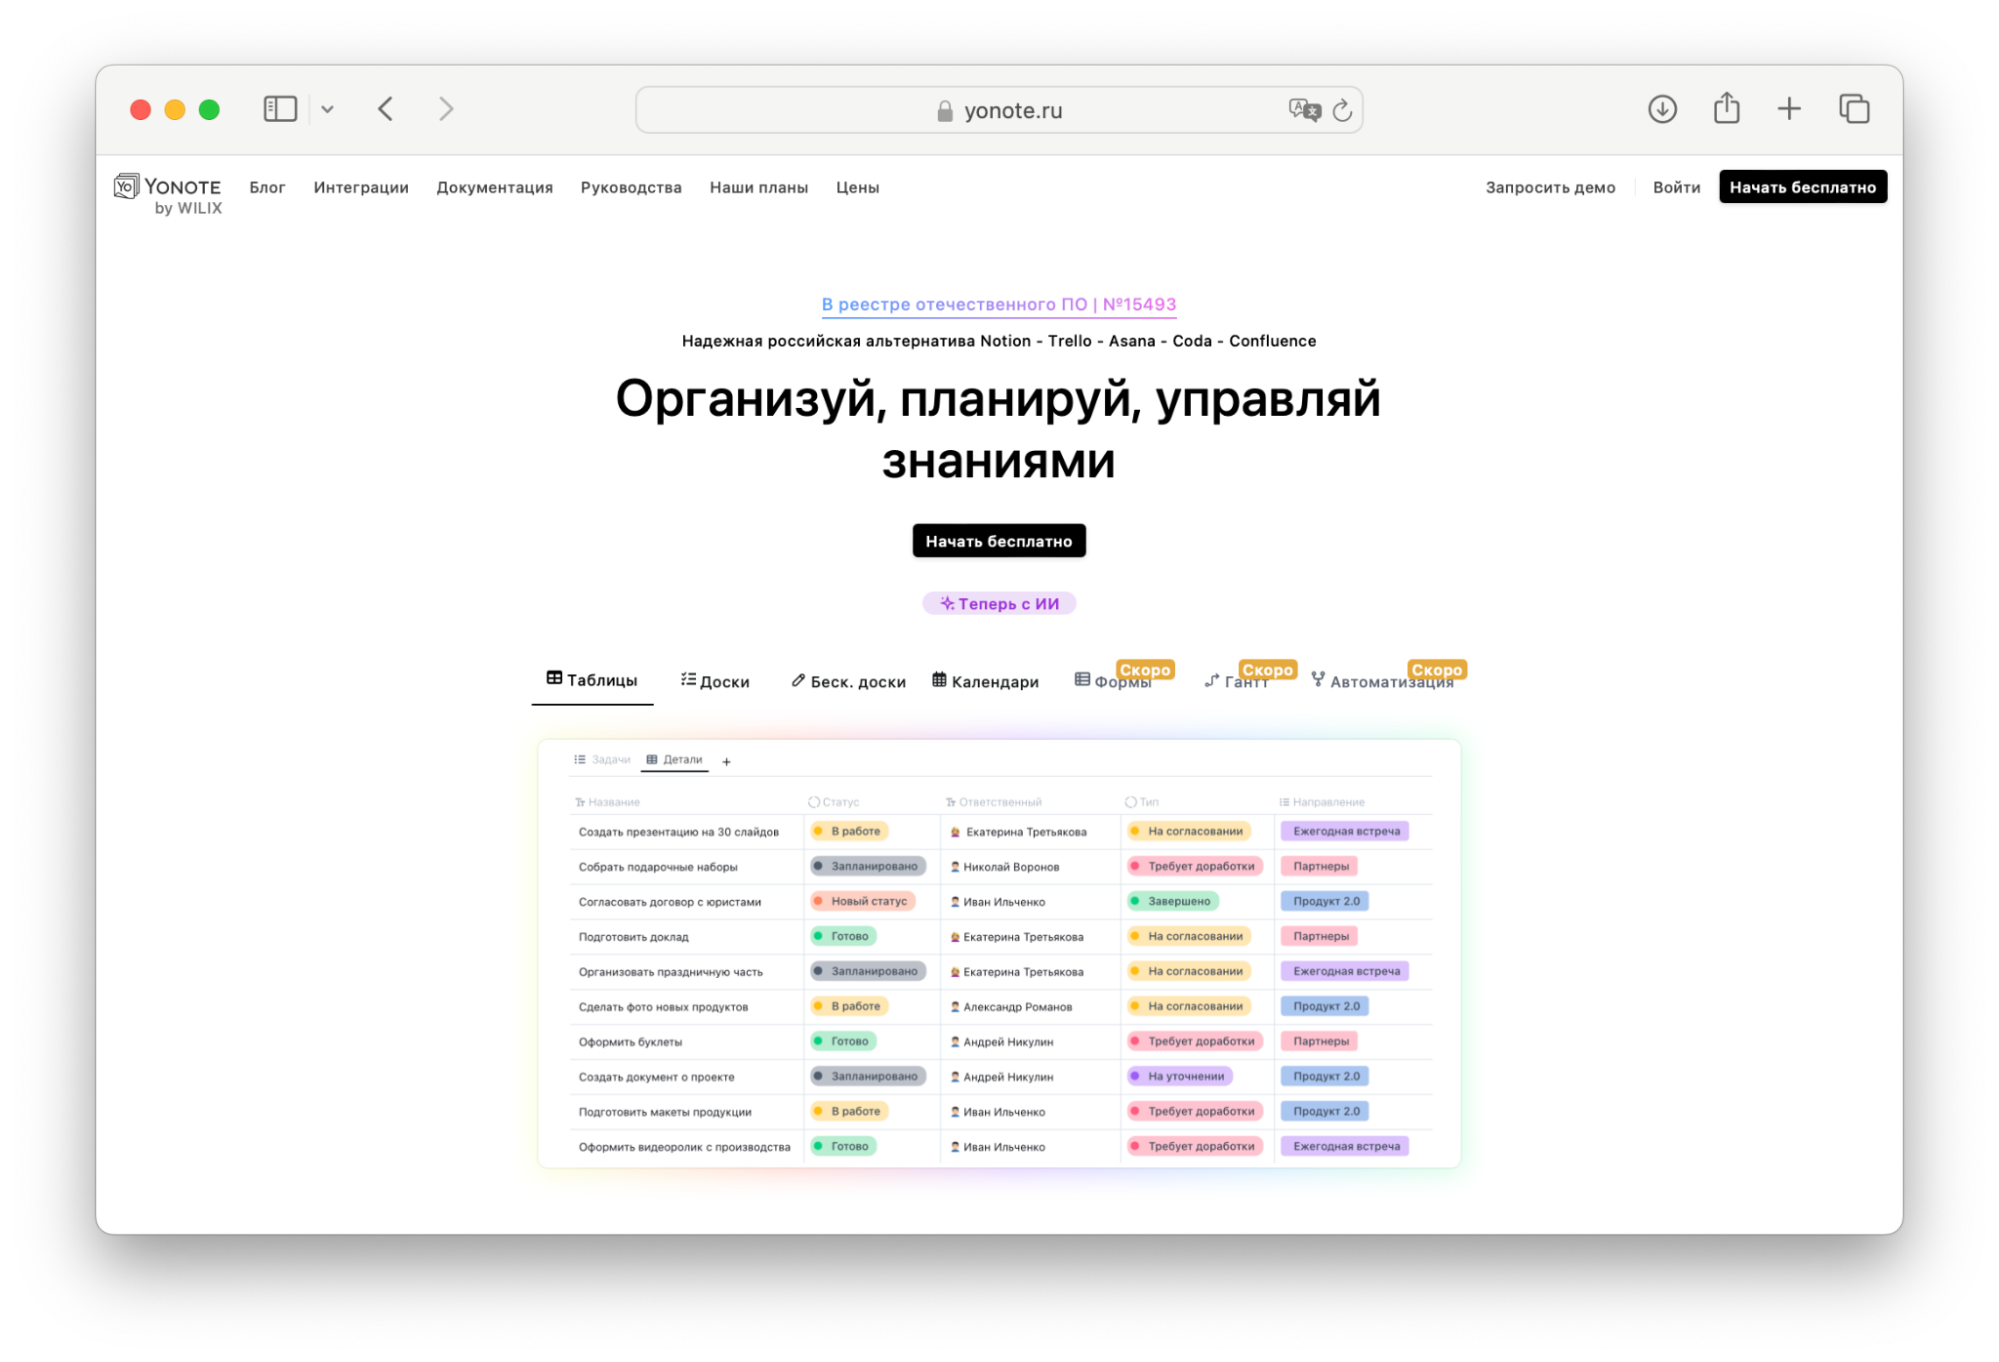This screenshot has height=1362, width=1999.
Task: Click the Статус column header
Action: pos(834,802)
